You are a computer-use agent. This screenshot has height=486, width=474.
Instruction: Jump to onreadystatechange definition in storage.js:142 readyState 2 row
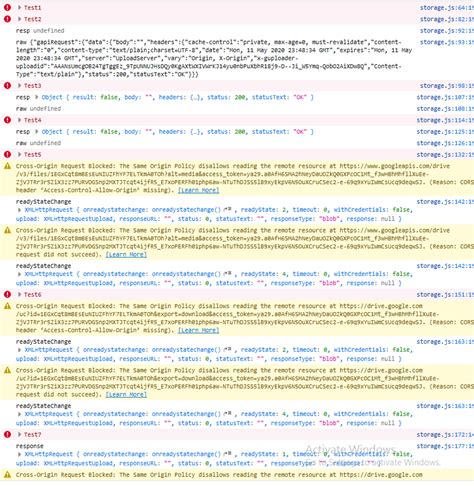pyautogui.click(x=227, y=209)
